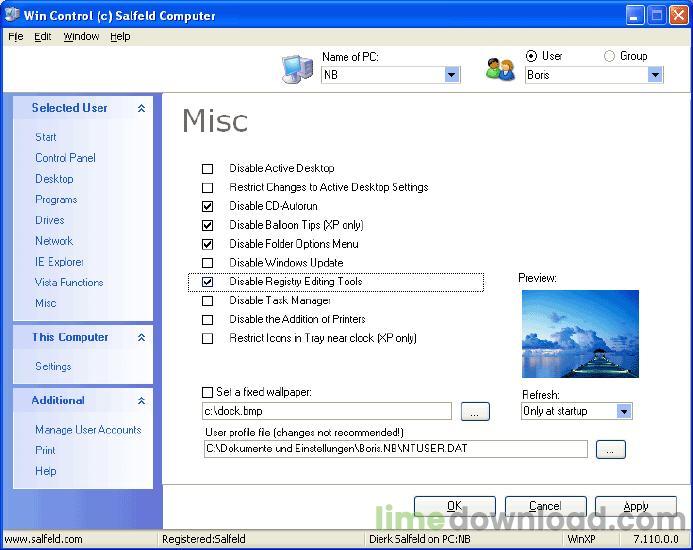Open the File menu

[x=15, y=37]
